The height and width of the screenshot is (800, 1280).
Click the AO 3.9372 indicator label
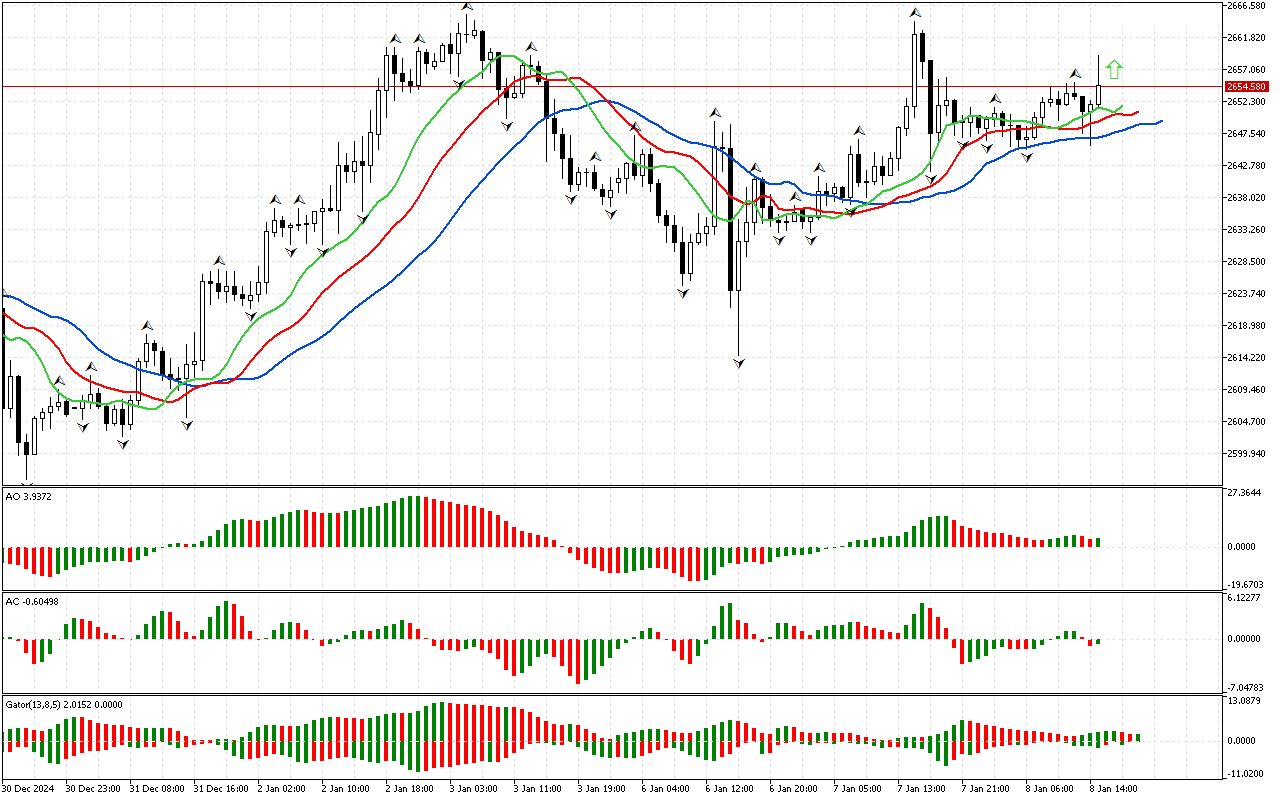pyautogui.click(x=29, y=496)
